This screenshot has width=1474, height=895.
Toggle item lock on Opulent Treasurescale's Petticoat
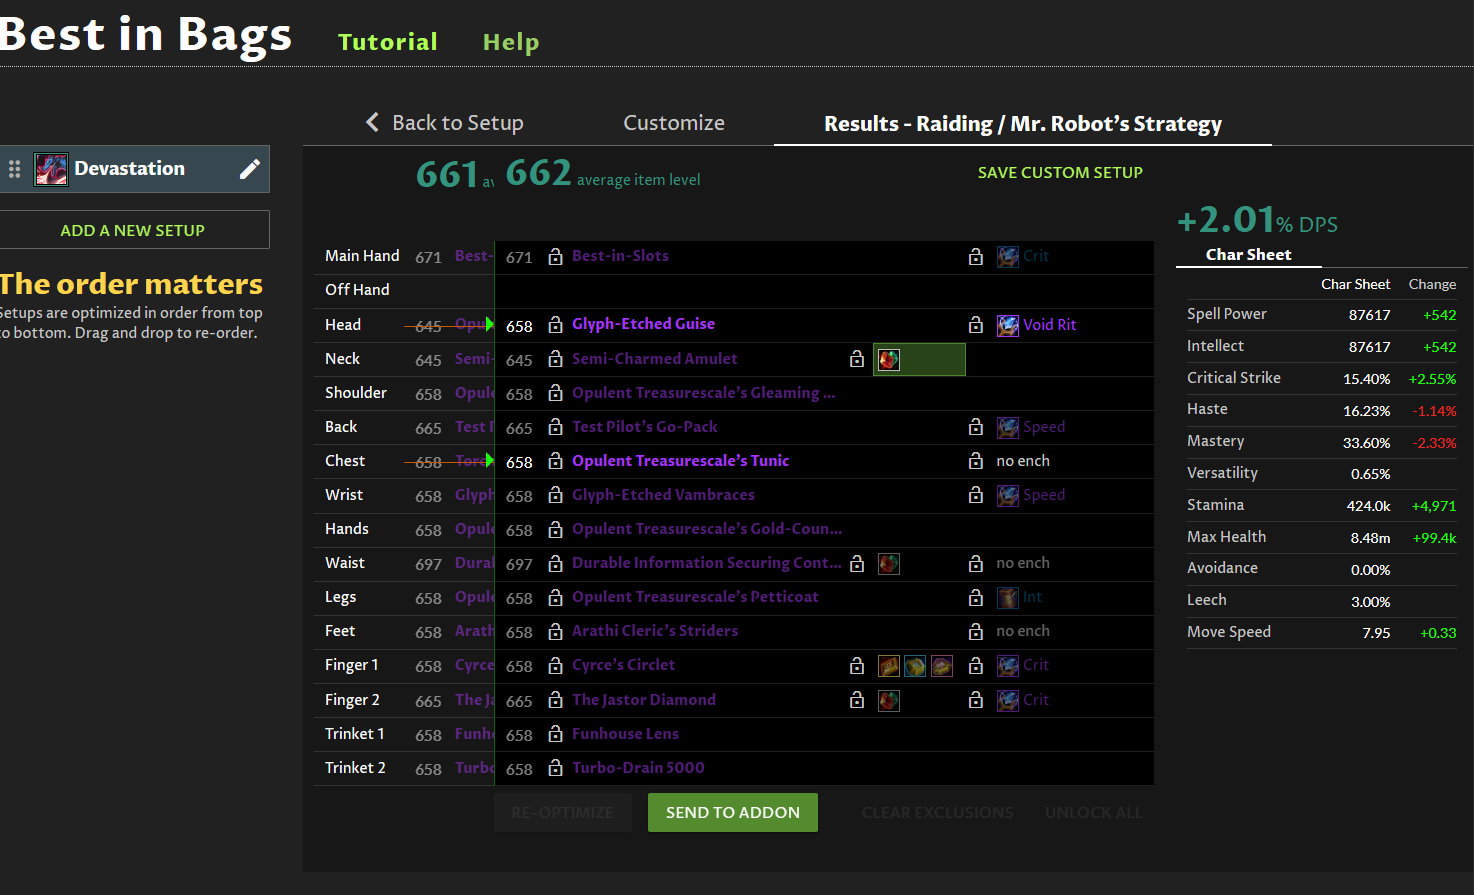(x=555, y=598)
